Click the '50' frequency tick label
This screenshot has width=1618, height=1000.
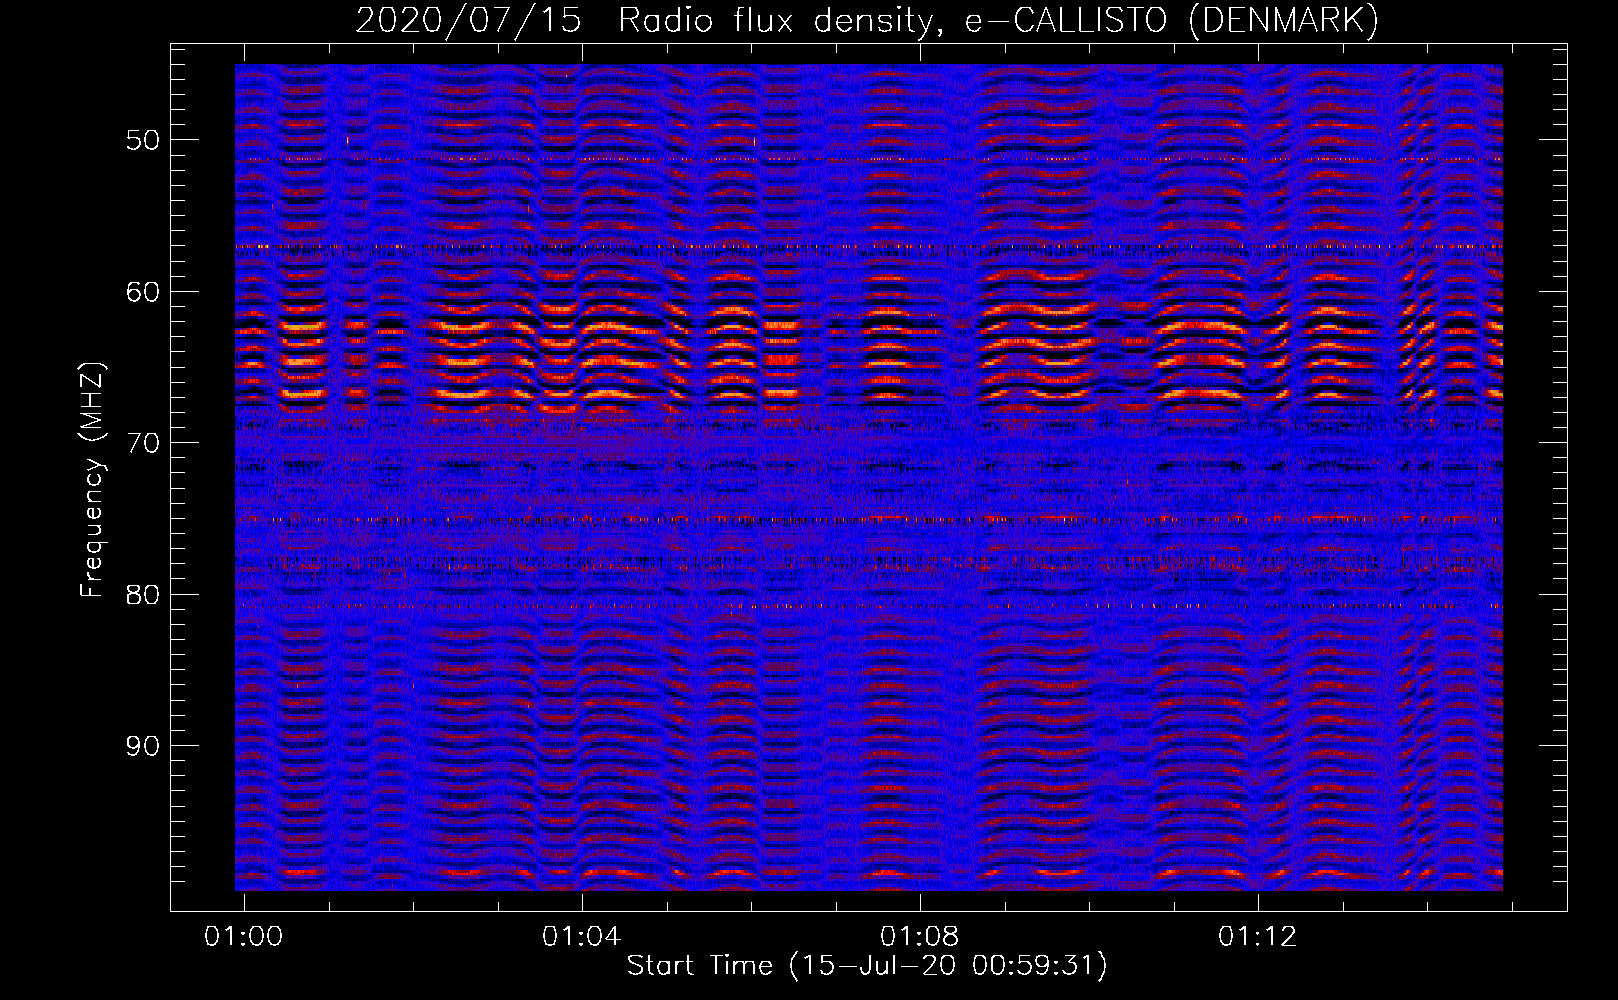click(142, 140)
